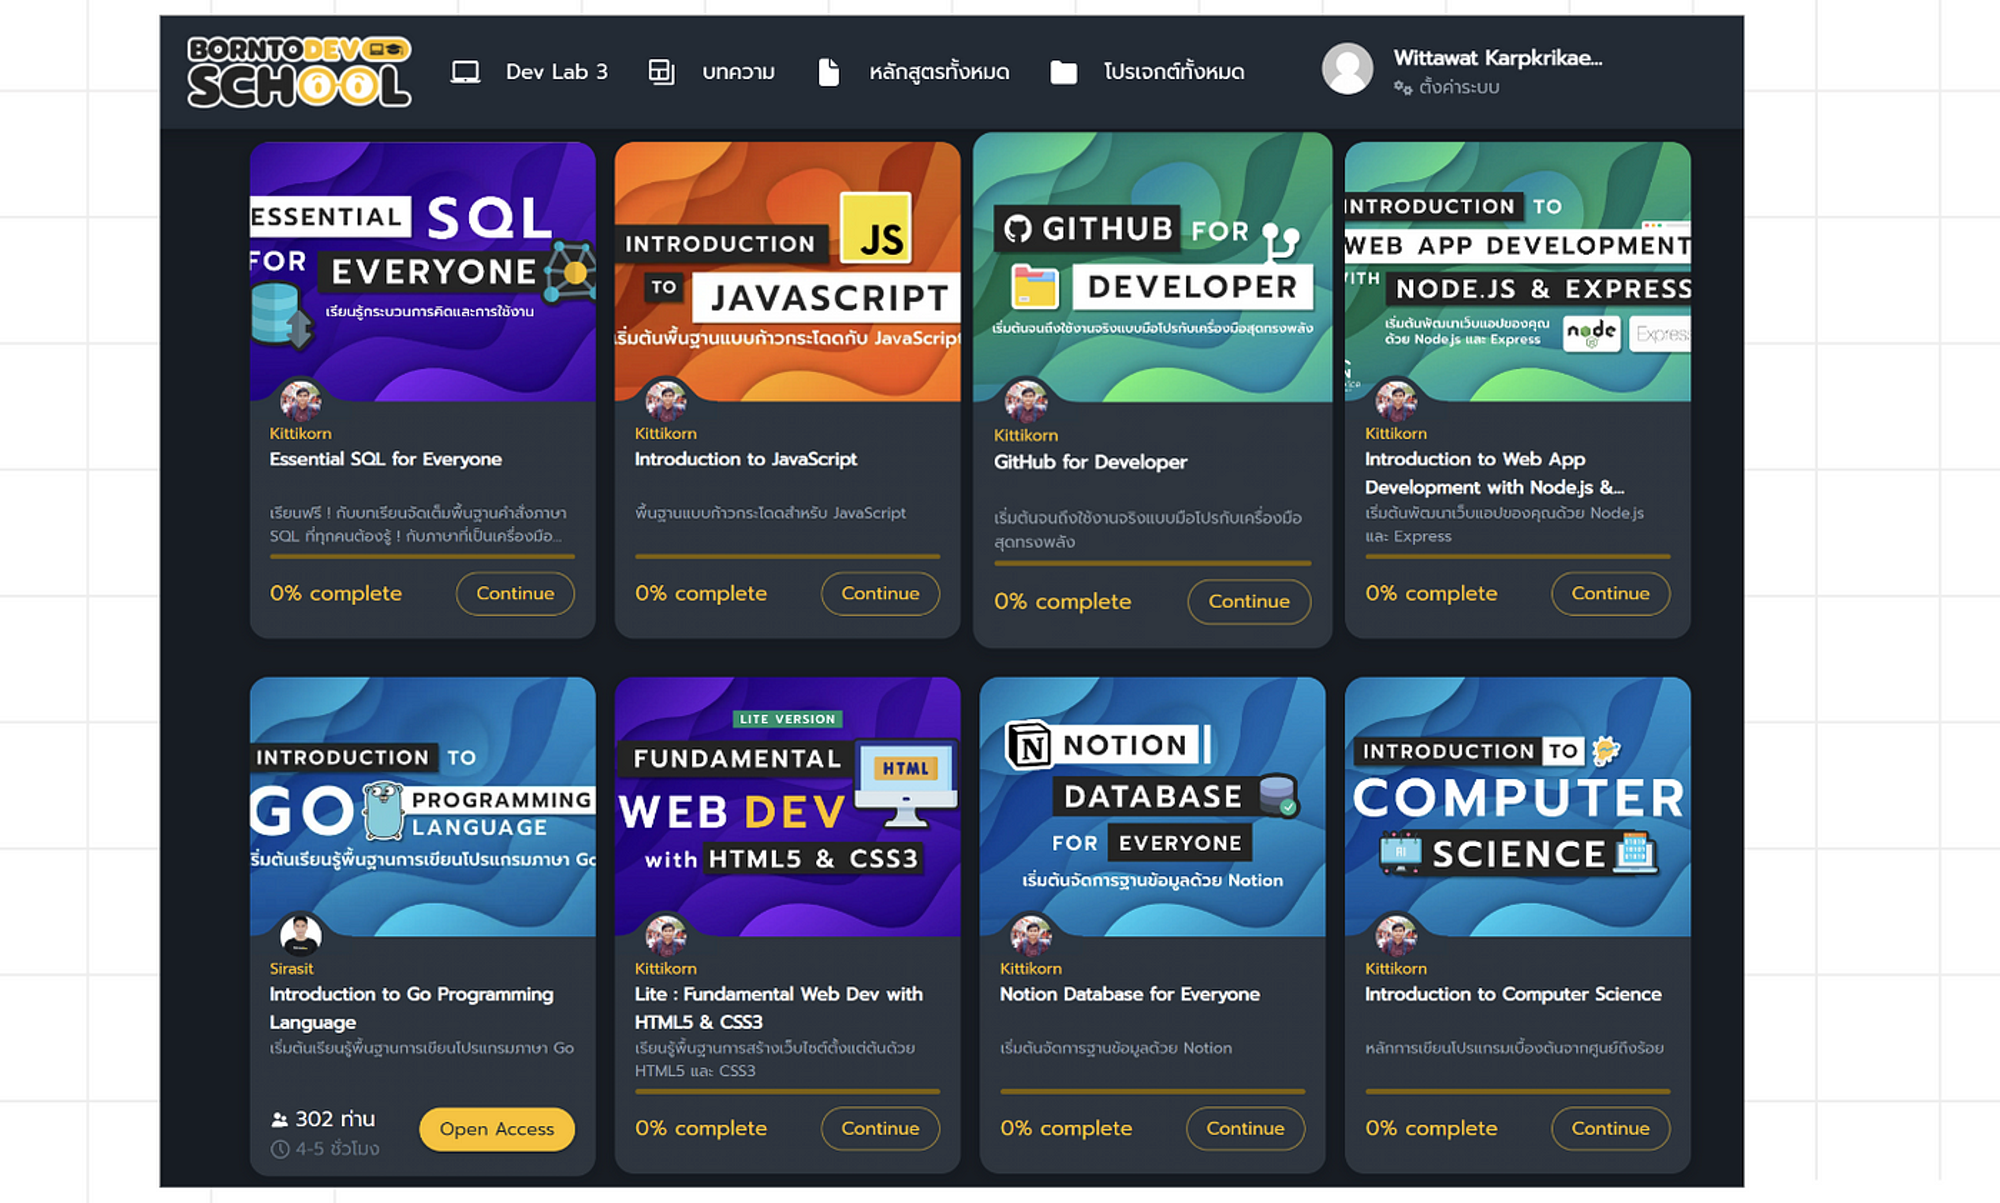The image size is (2000, 1203).
Task: Open the หลักสูตรทั้งหมด menu item
Action: tap(939, 72)
